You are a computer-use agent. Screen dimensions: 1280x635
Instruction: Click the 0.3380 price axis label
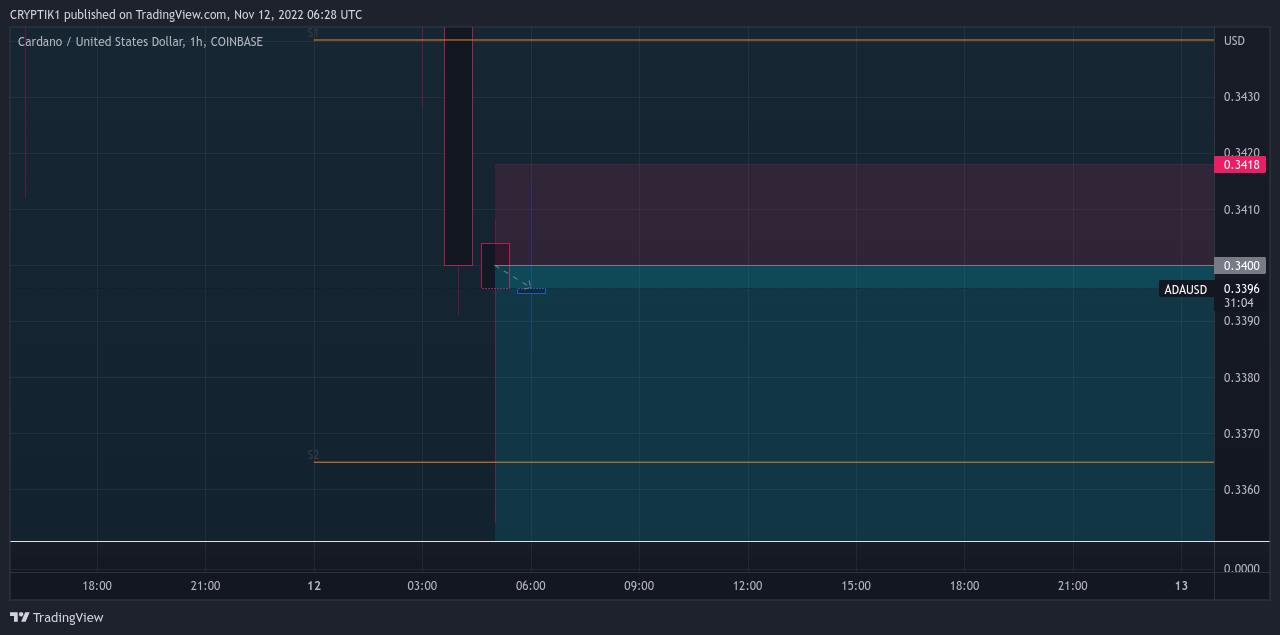coord(1240,378)
